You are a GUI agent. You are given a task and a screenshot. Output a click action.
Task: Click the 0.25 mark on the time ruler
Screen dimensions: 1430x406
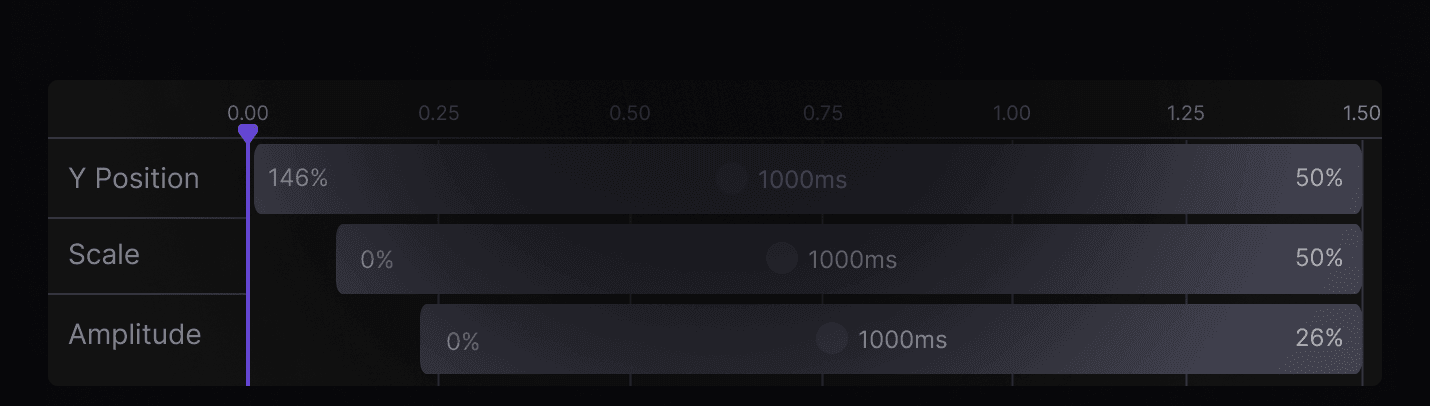coord(439,113)
